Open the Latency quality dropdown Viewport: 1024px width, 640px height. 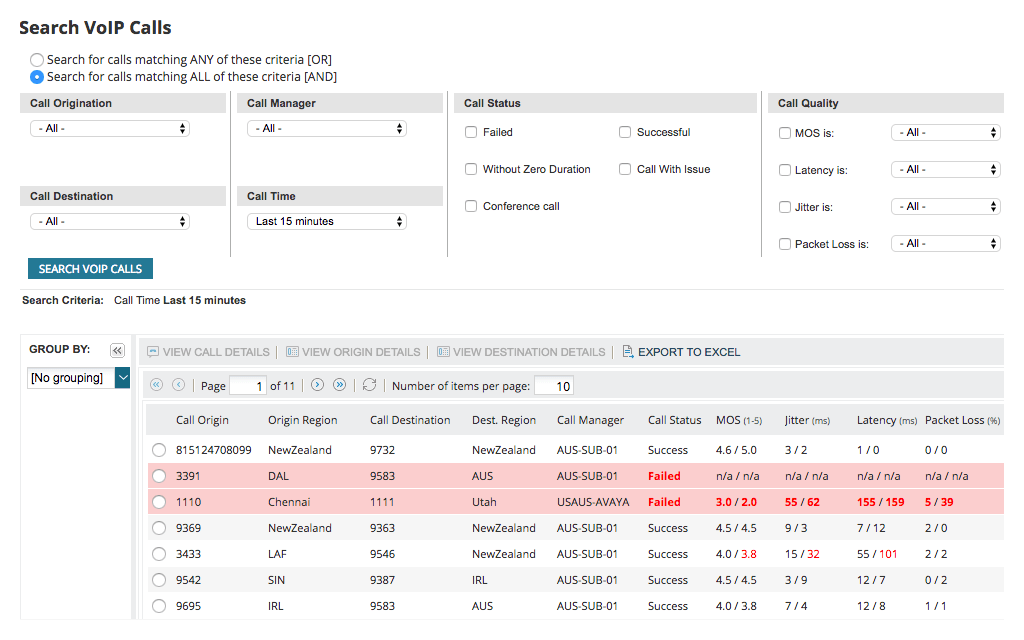click(945, 169)
